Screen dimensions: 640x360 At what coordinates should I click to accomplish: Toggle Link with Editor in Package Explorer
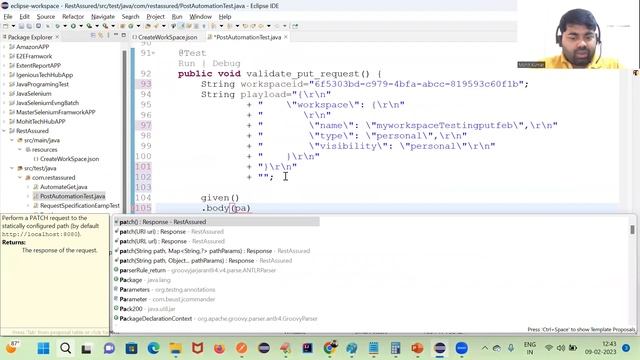click(101, 36)
